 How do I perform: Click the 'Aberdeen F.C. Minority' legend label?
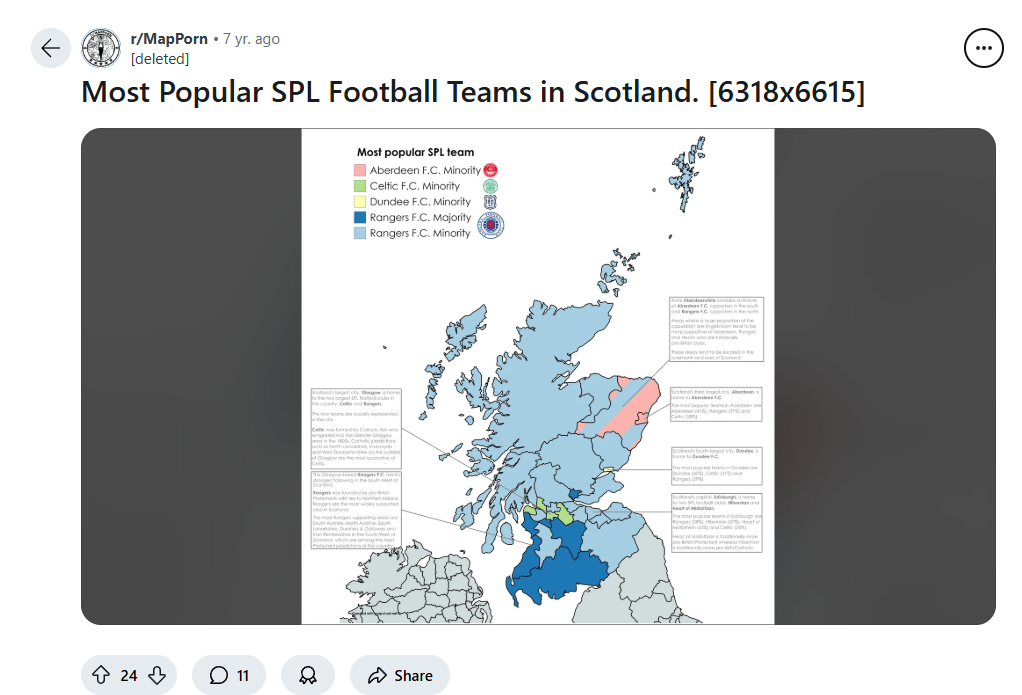425,170
